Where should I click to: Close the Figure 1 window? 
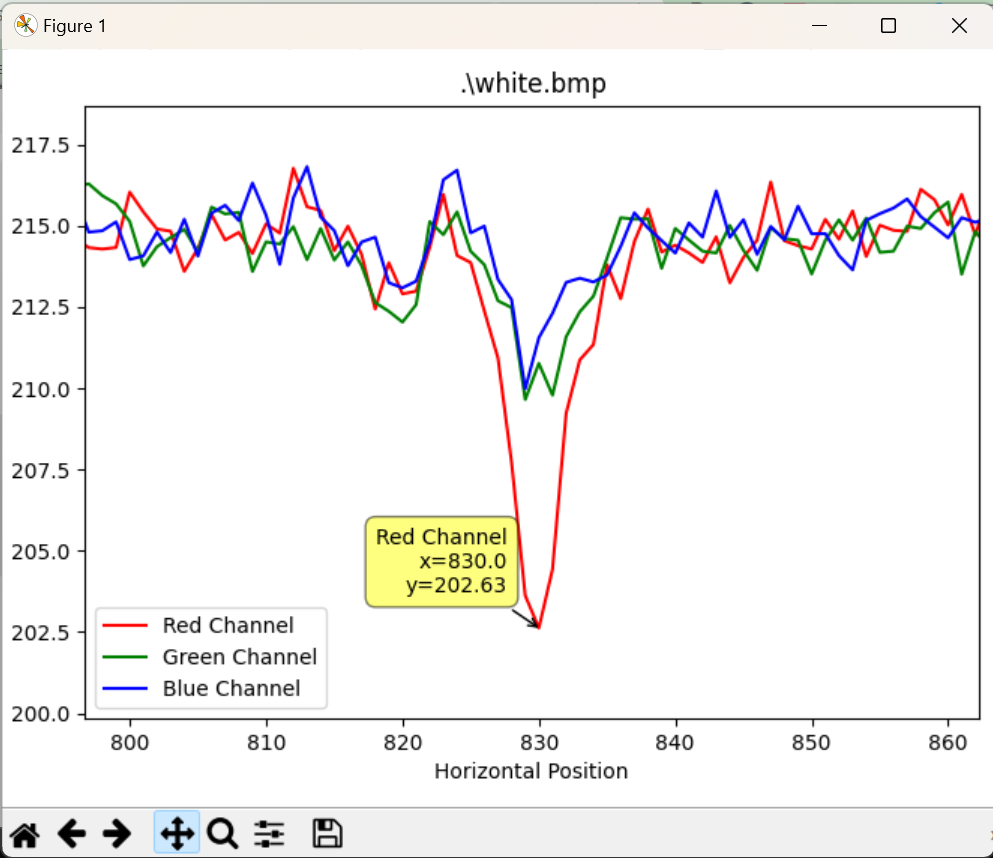959,25
